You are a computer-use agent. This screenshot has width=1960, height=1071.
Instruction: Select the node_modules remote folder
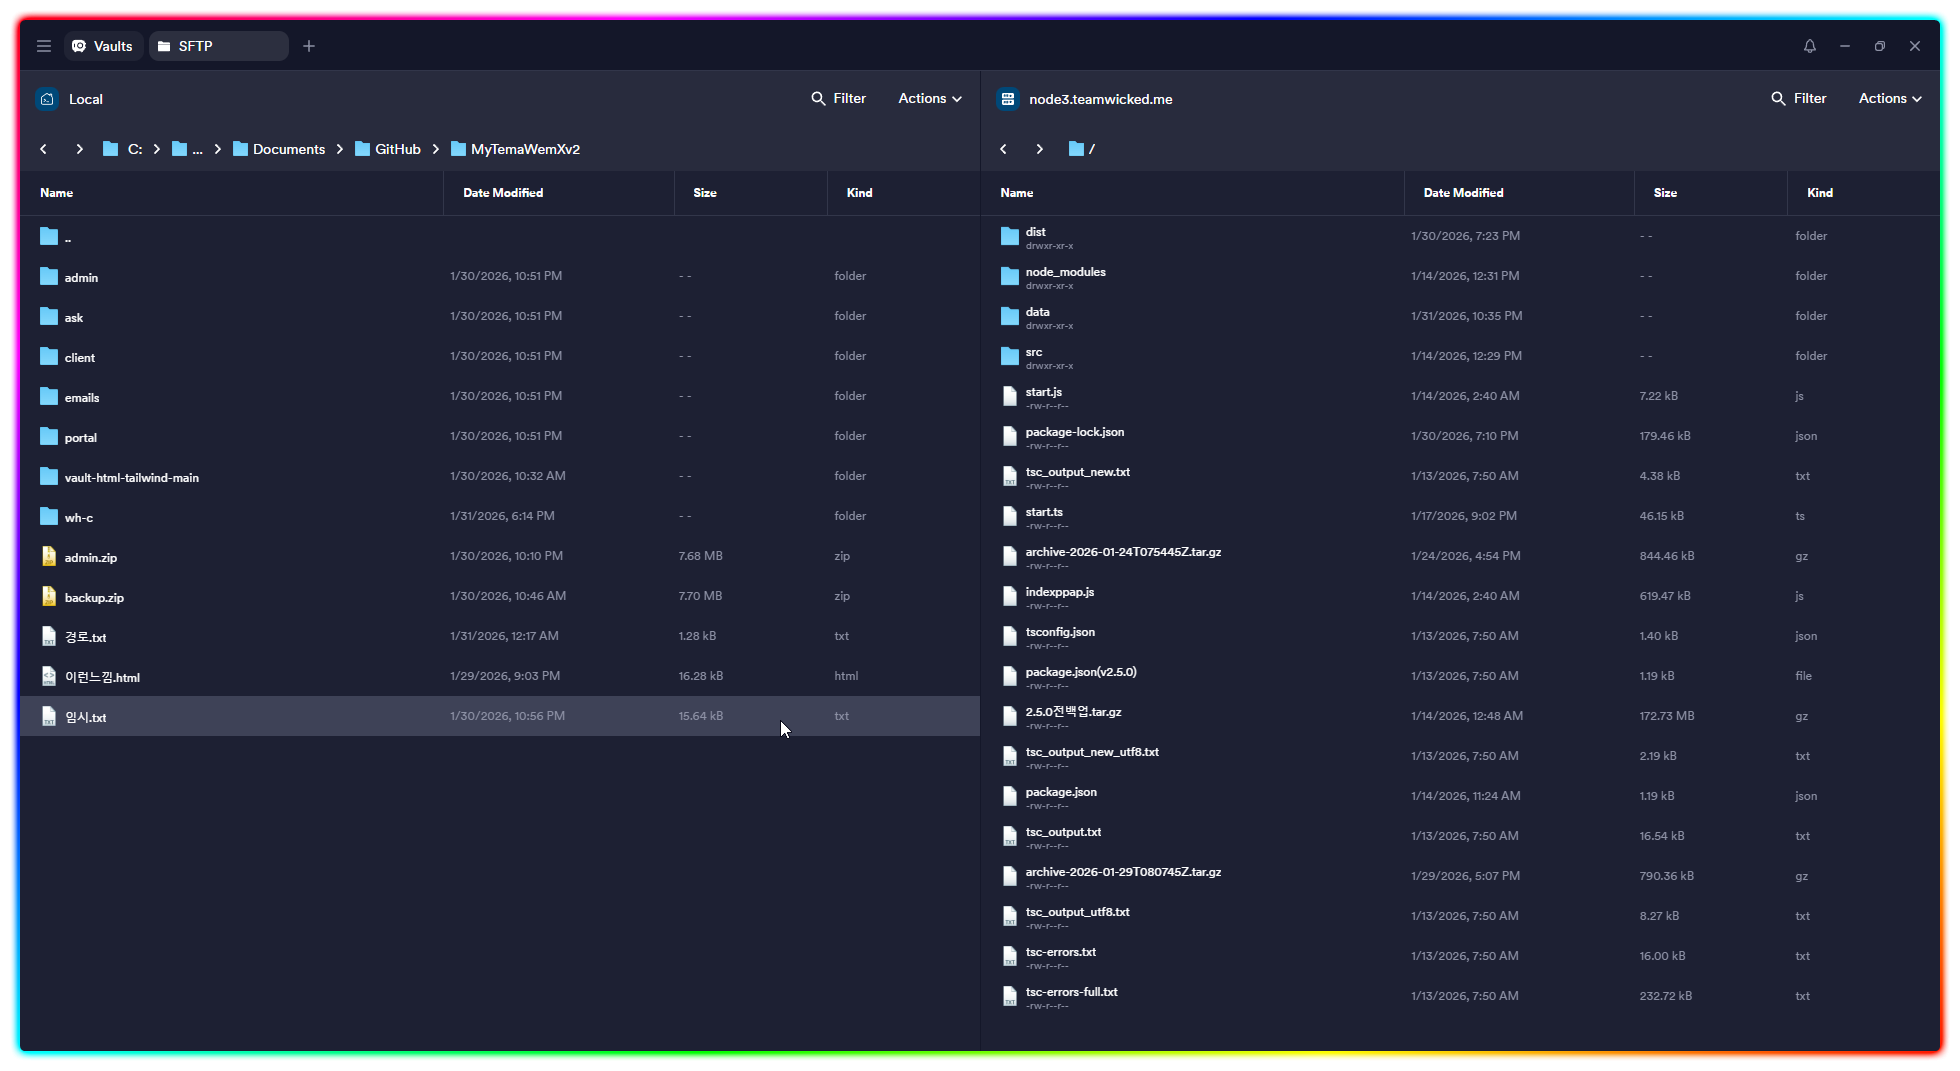[x=1065, y=272]
